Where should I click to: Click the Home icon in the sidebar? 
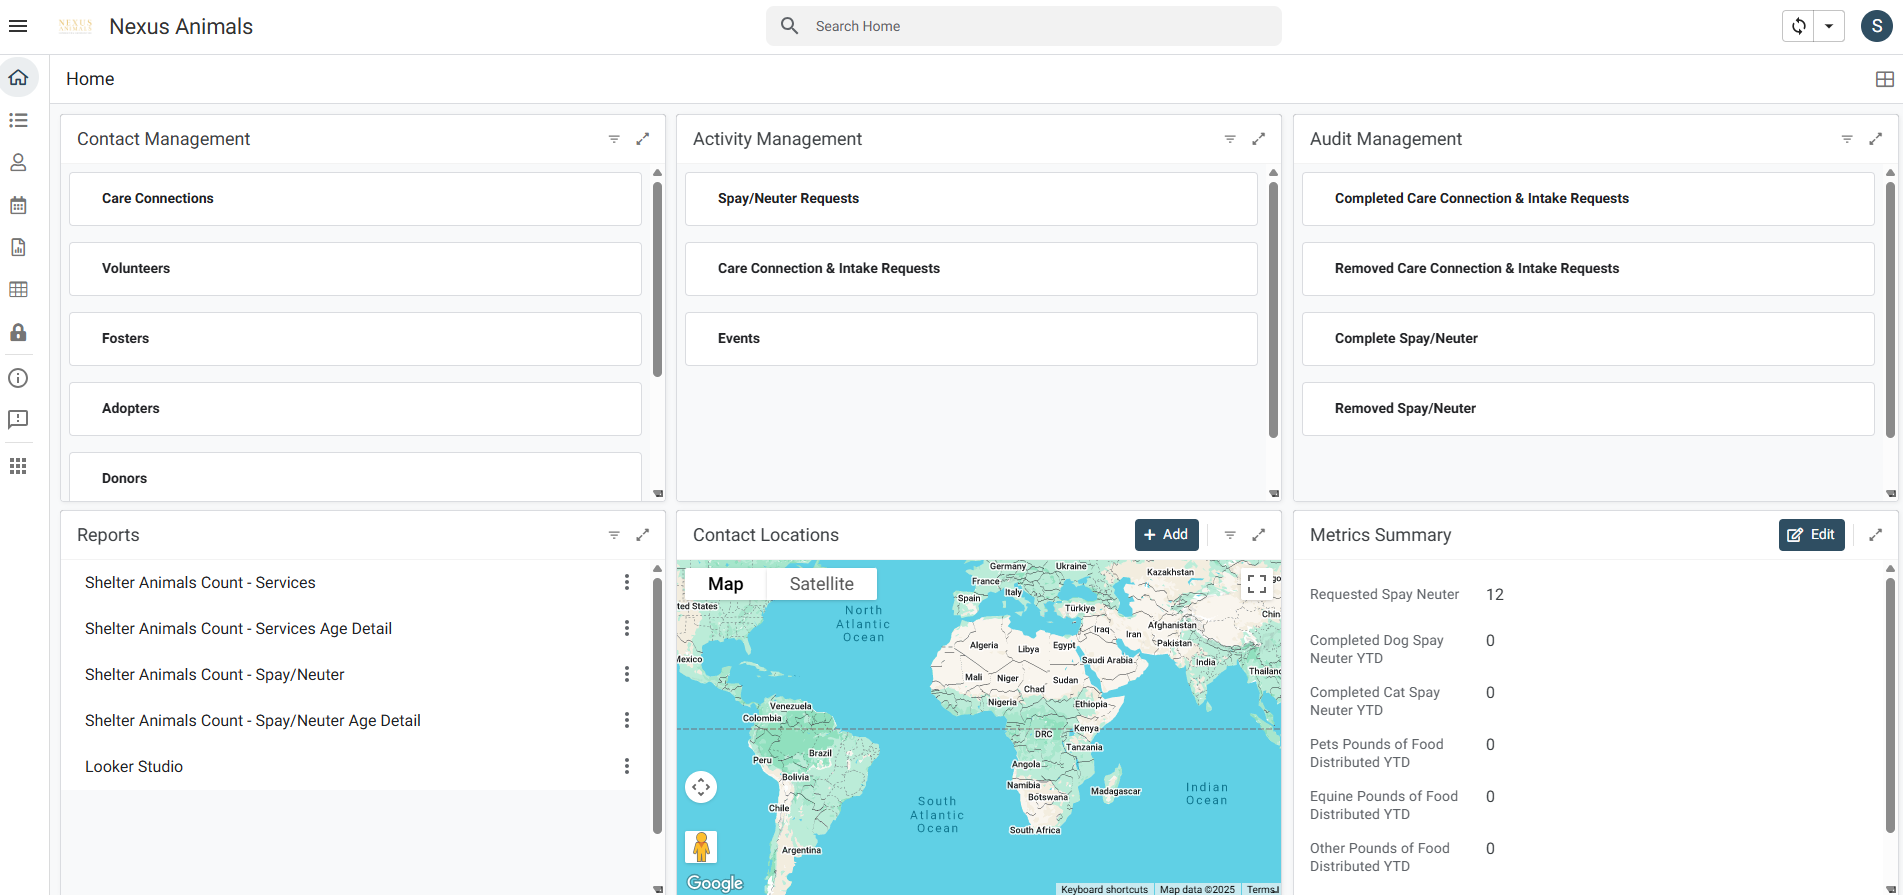(x=18, y=78)
